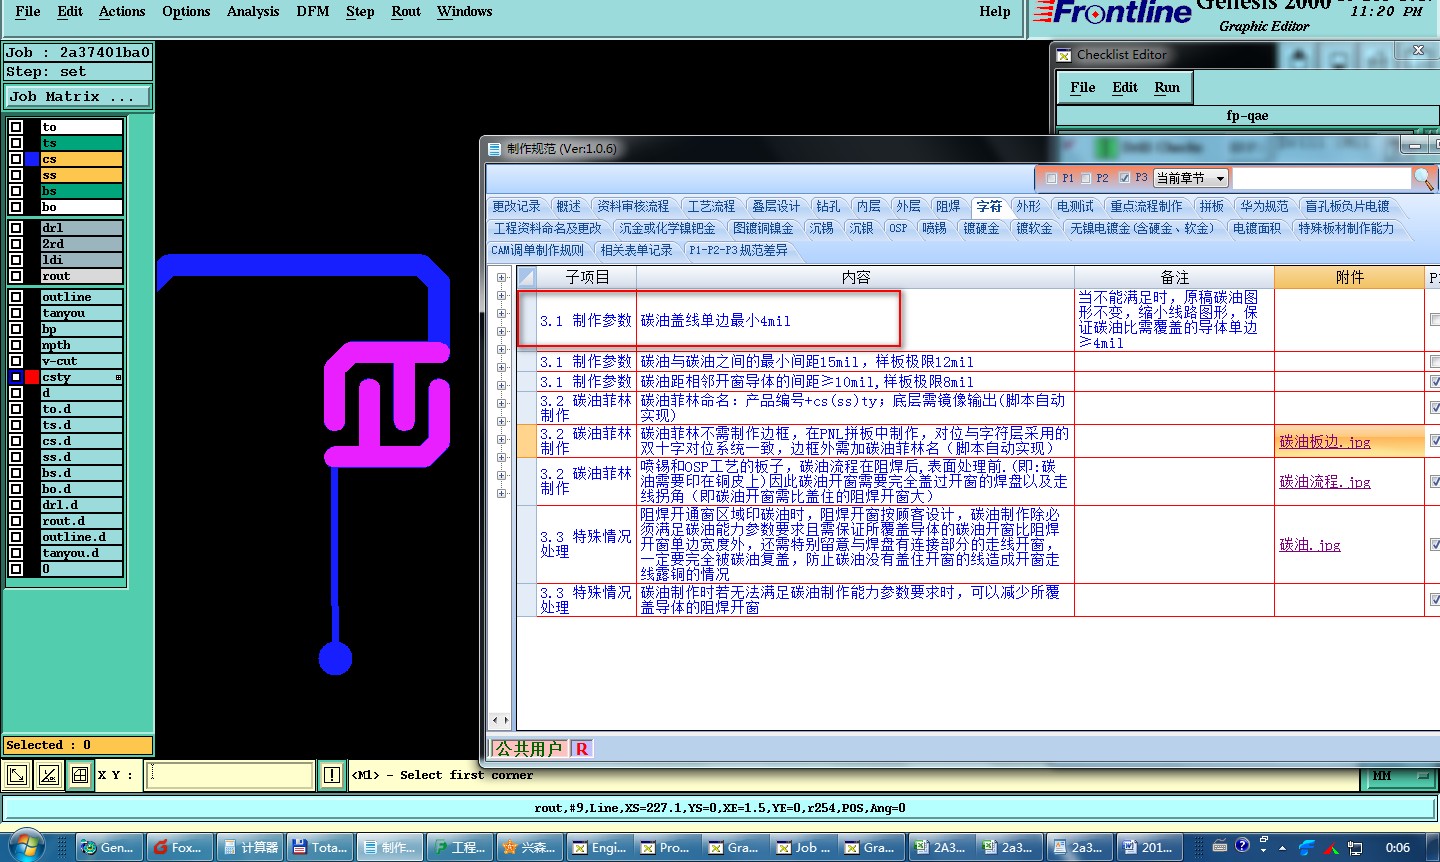The width and height of the screenshot is (1440, 862).
Task: Switch to the 钻孔 tab
Action: point(828,206)
